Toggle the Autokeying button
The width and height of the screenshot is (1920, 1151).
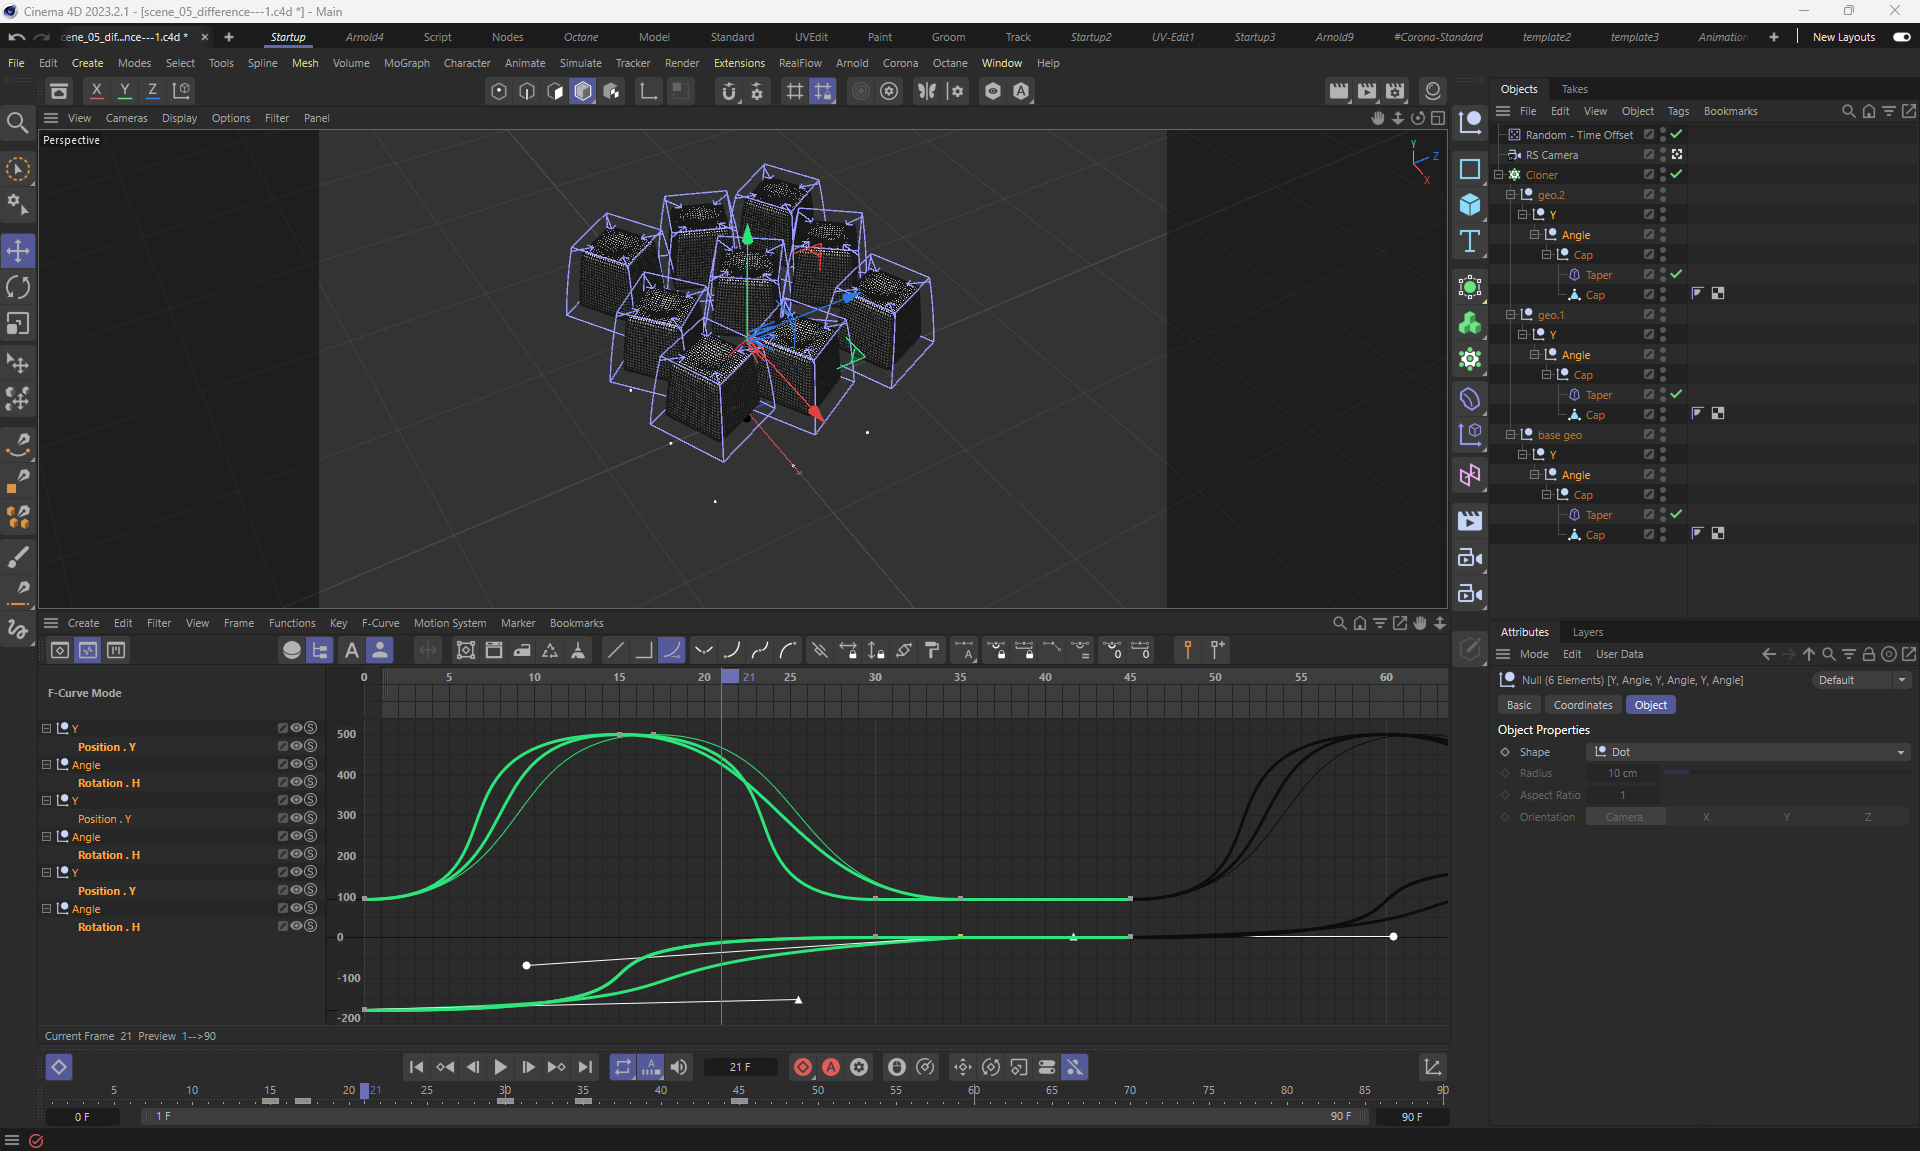830,1067
